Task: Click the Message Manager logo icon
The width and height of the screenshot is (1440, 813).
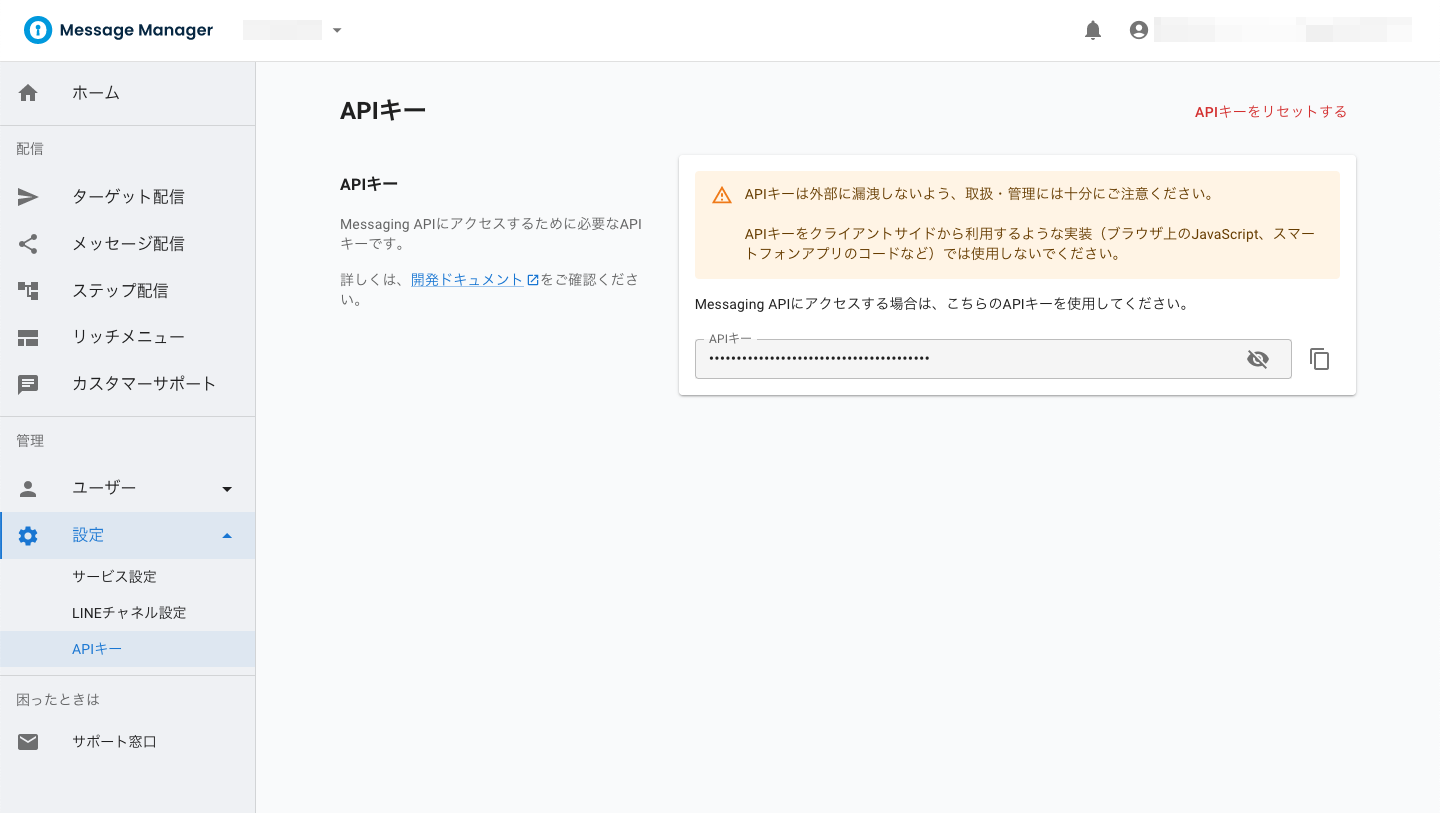Action: (37, 30)
